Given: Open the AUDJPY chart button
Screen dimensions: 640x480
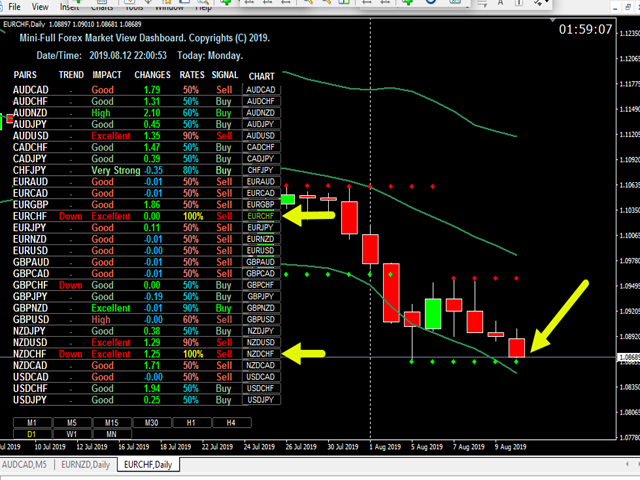Looking at the screenshot, I should click(261, 124).
